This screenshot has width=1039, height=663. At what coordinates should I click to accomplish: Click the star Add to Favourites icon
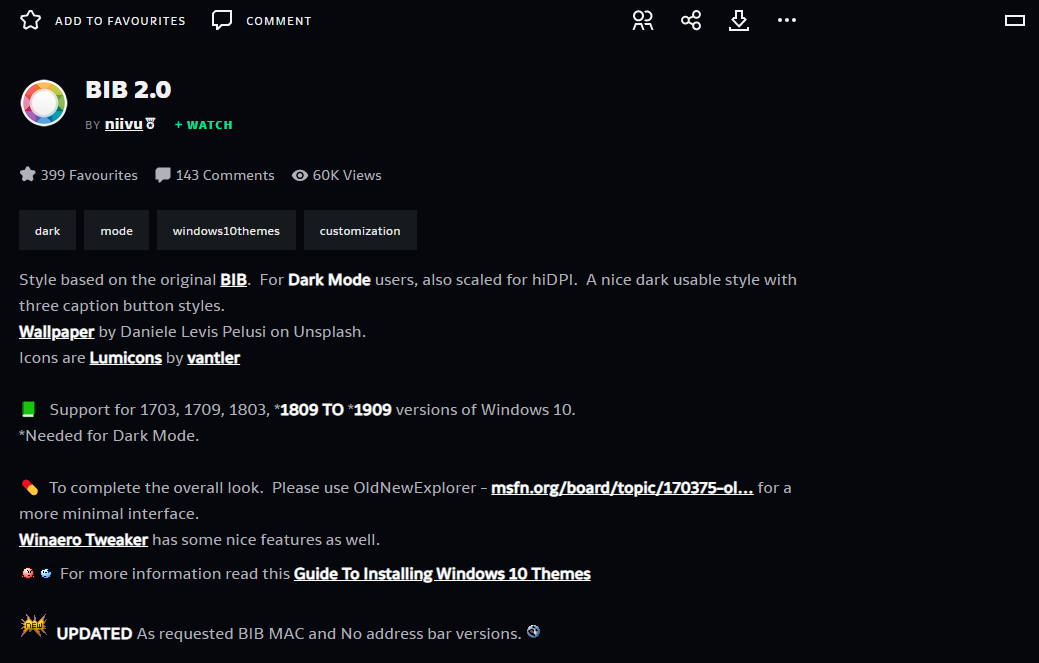click(30, 21)
